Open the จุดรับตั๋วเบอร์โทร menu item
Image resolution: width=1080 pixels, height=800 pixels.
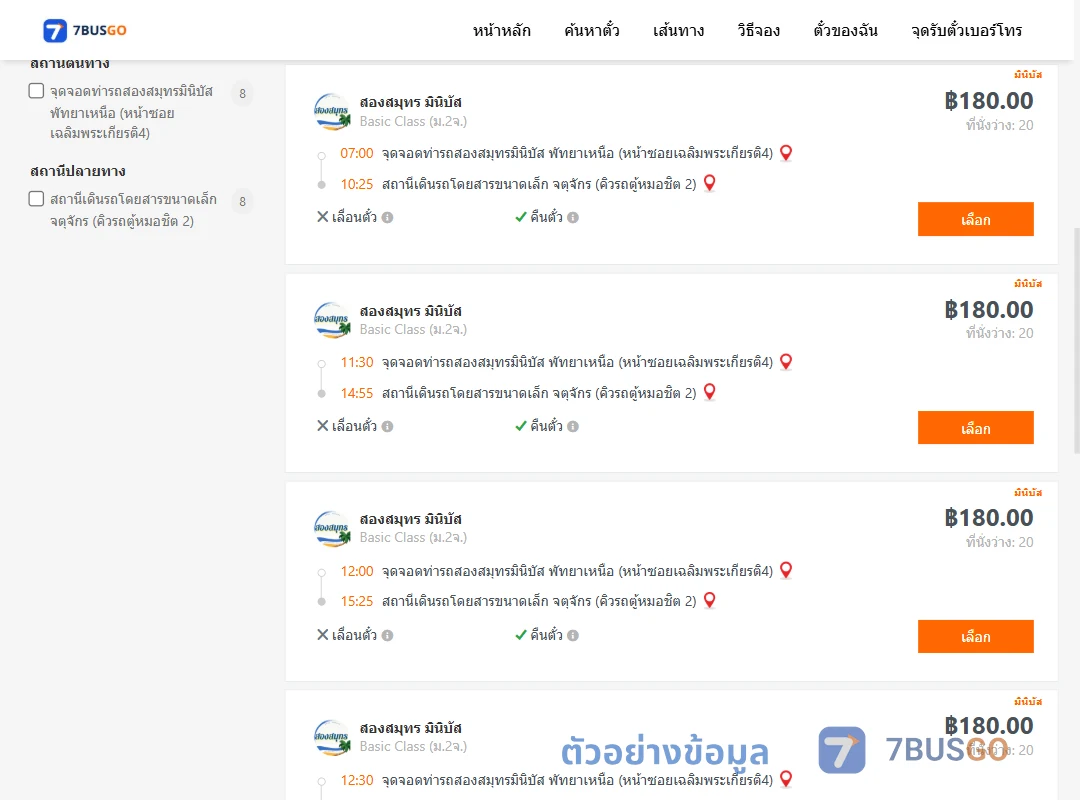click(x=966, y=30)
